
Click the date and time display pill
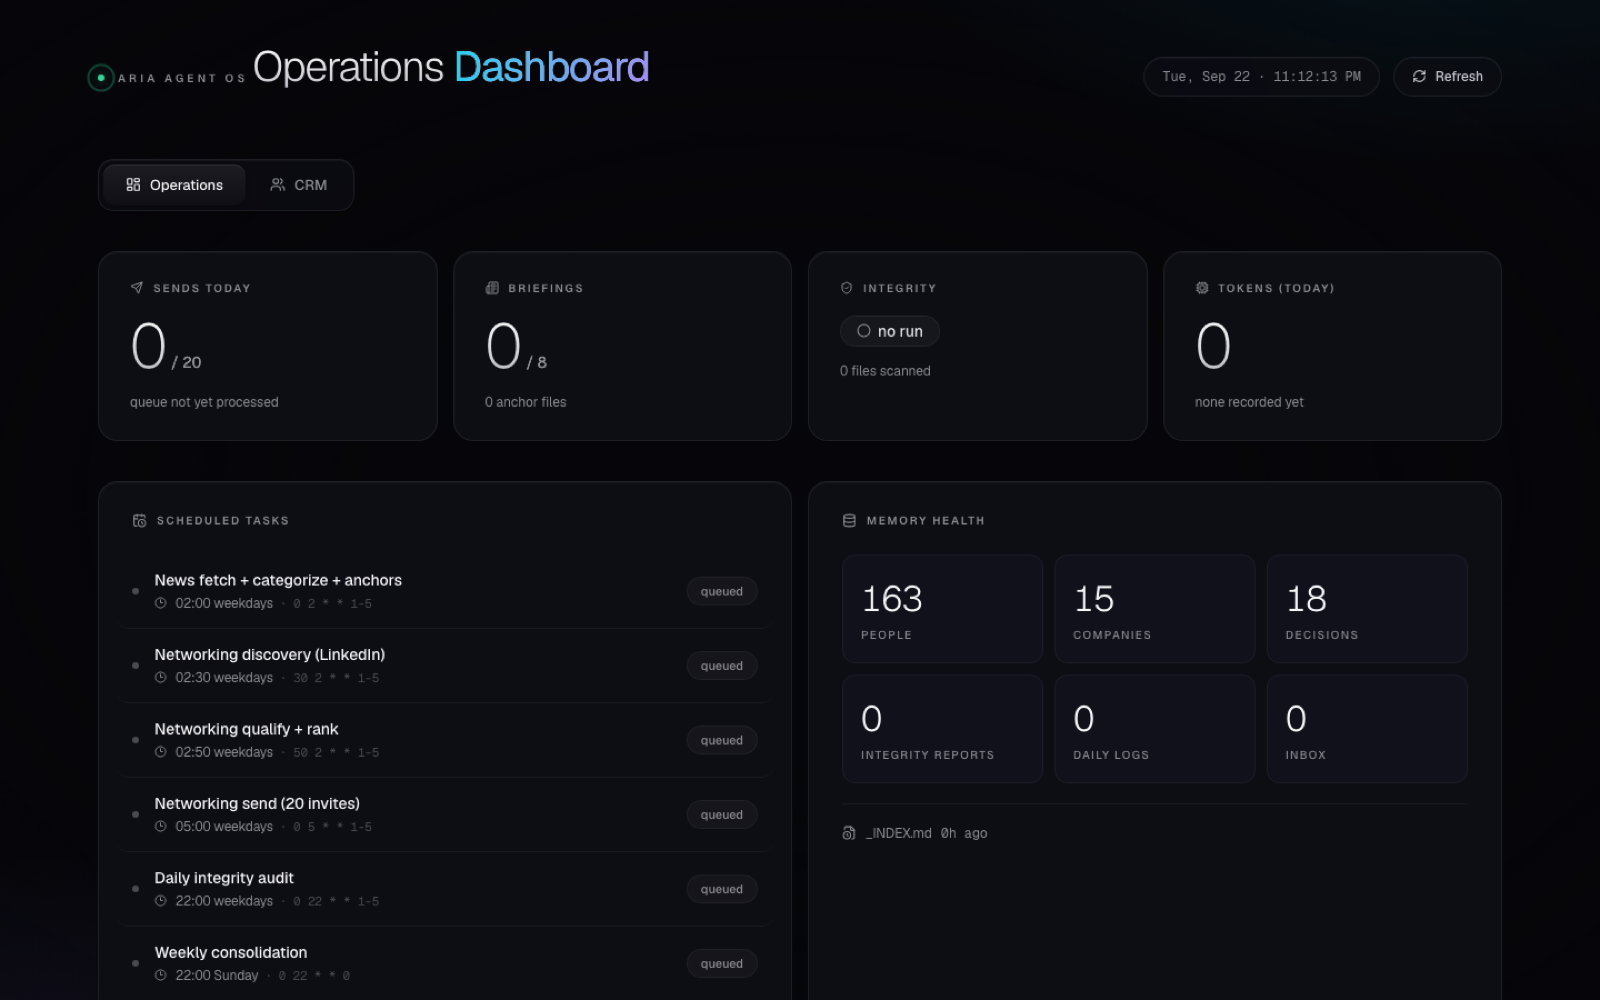pyautogui.click(x=1261, y=77)
